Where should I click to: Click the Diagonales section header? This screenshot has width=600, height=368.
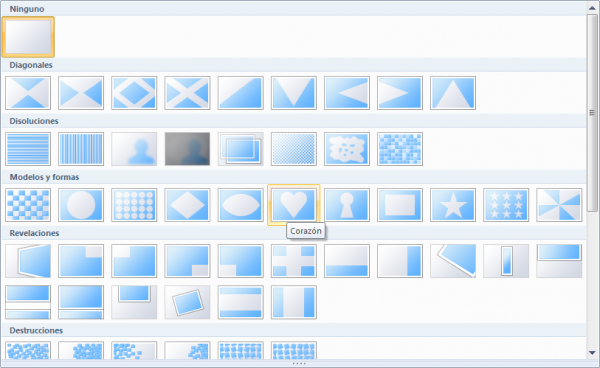(294, 65)
